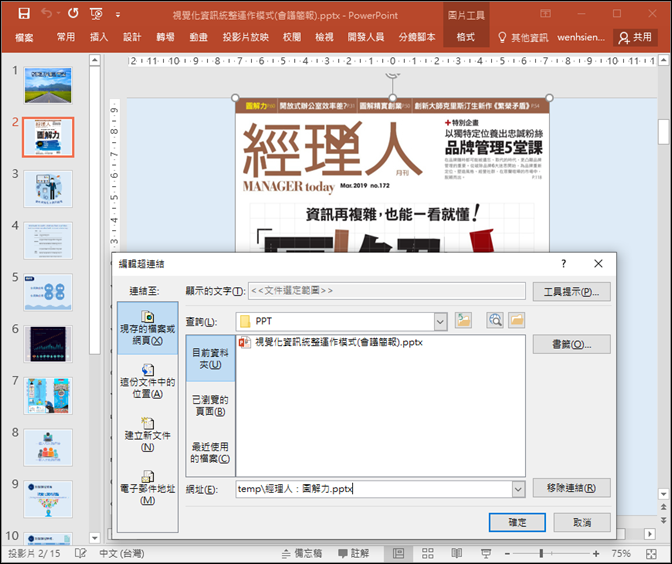The height and width of the screenshot is (564, 672).
Task: Click the redo/repeat arrow icon
Action: [x=73, y=14]
